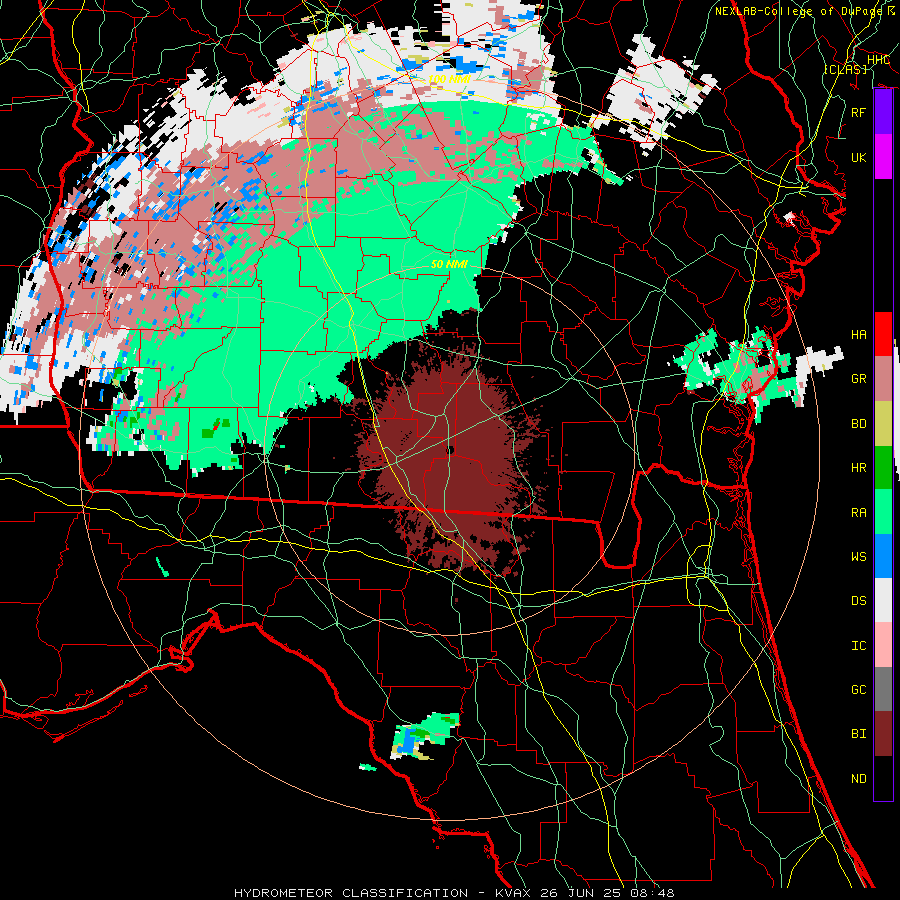Select the BD olive-yellow legend swatch
The image size is (900, 900).
[883, 424]
